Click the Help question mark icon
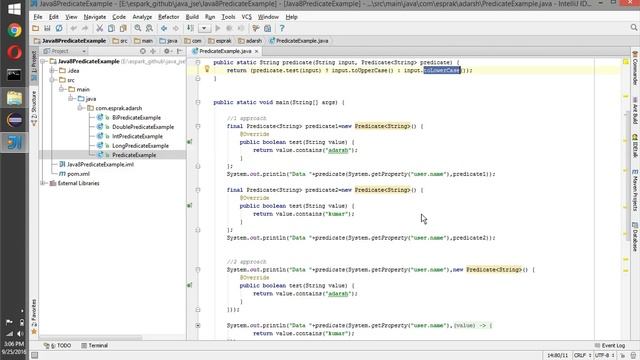640x360 pixels. coord(282,28)
